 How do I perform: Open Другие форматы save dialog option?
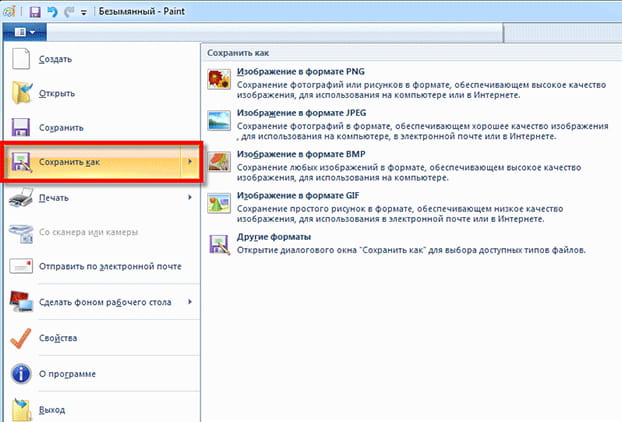[x=274, y=236]
